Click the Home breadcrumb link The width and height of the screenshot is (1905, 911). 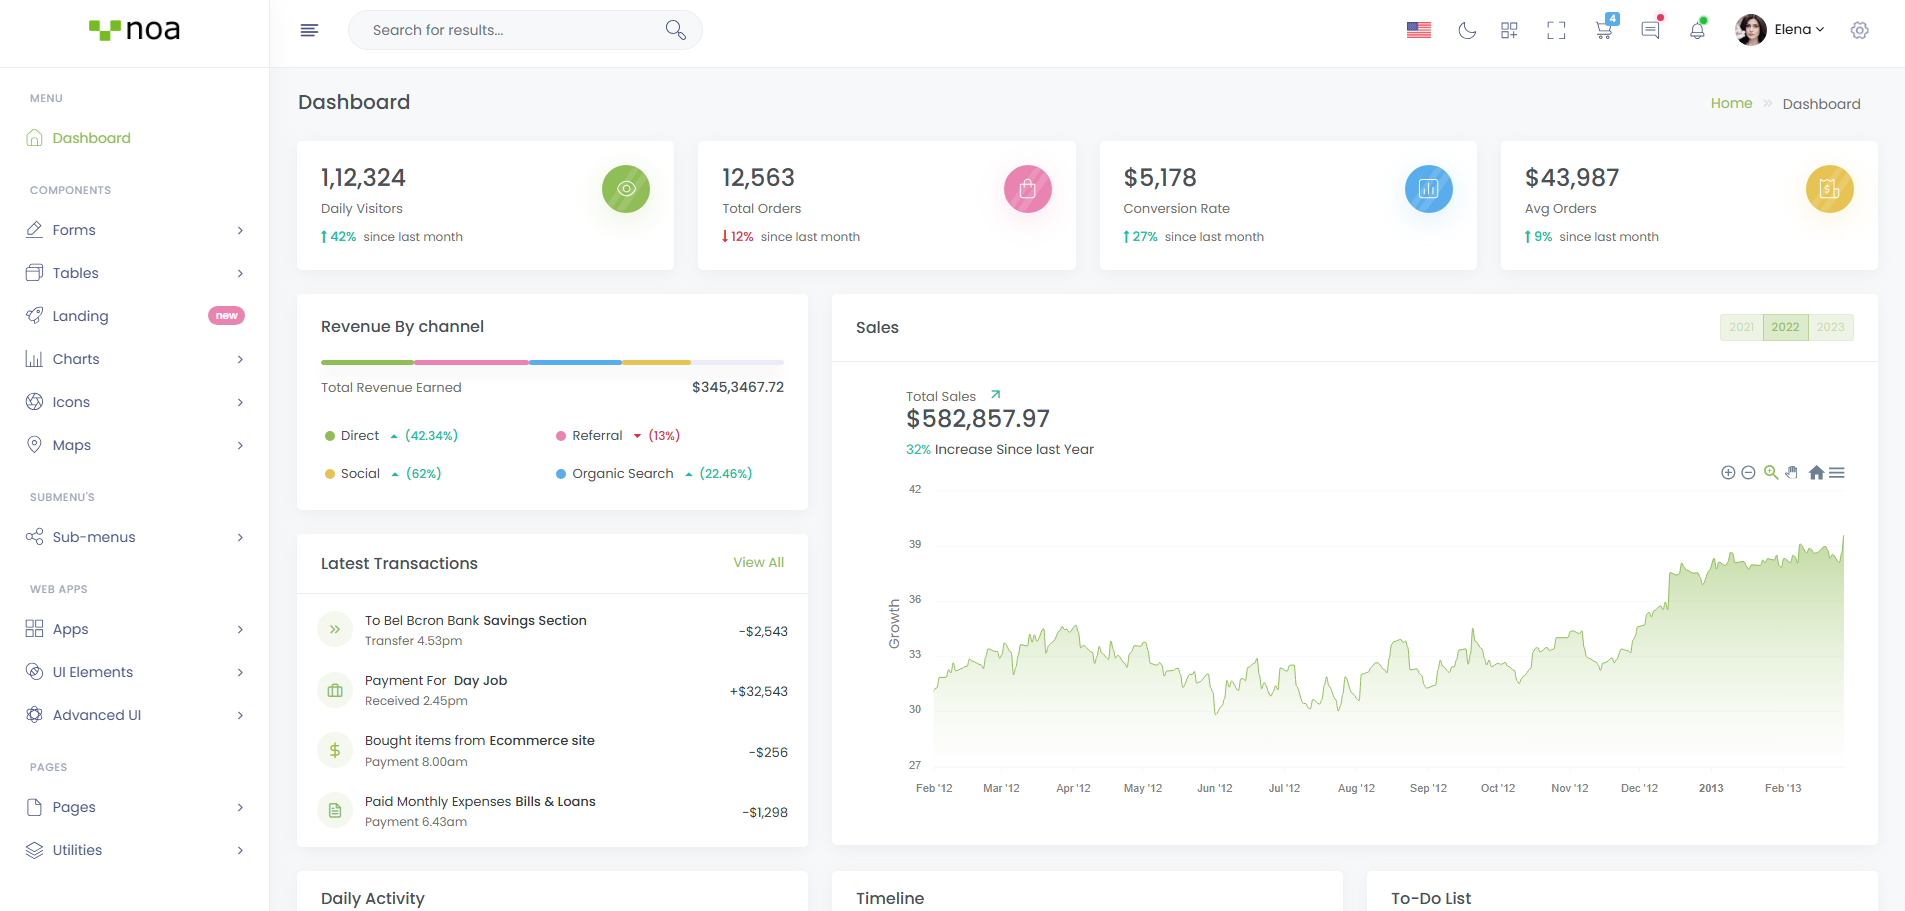pyautogui.click(x=1731, y=103)
